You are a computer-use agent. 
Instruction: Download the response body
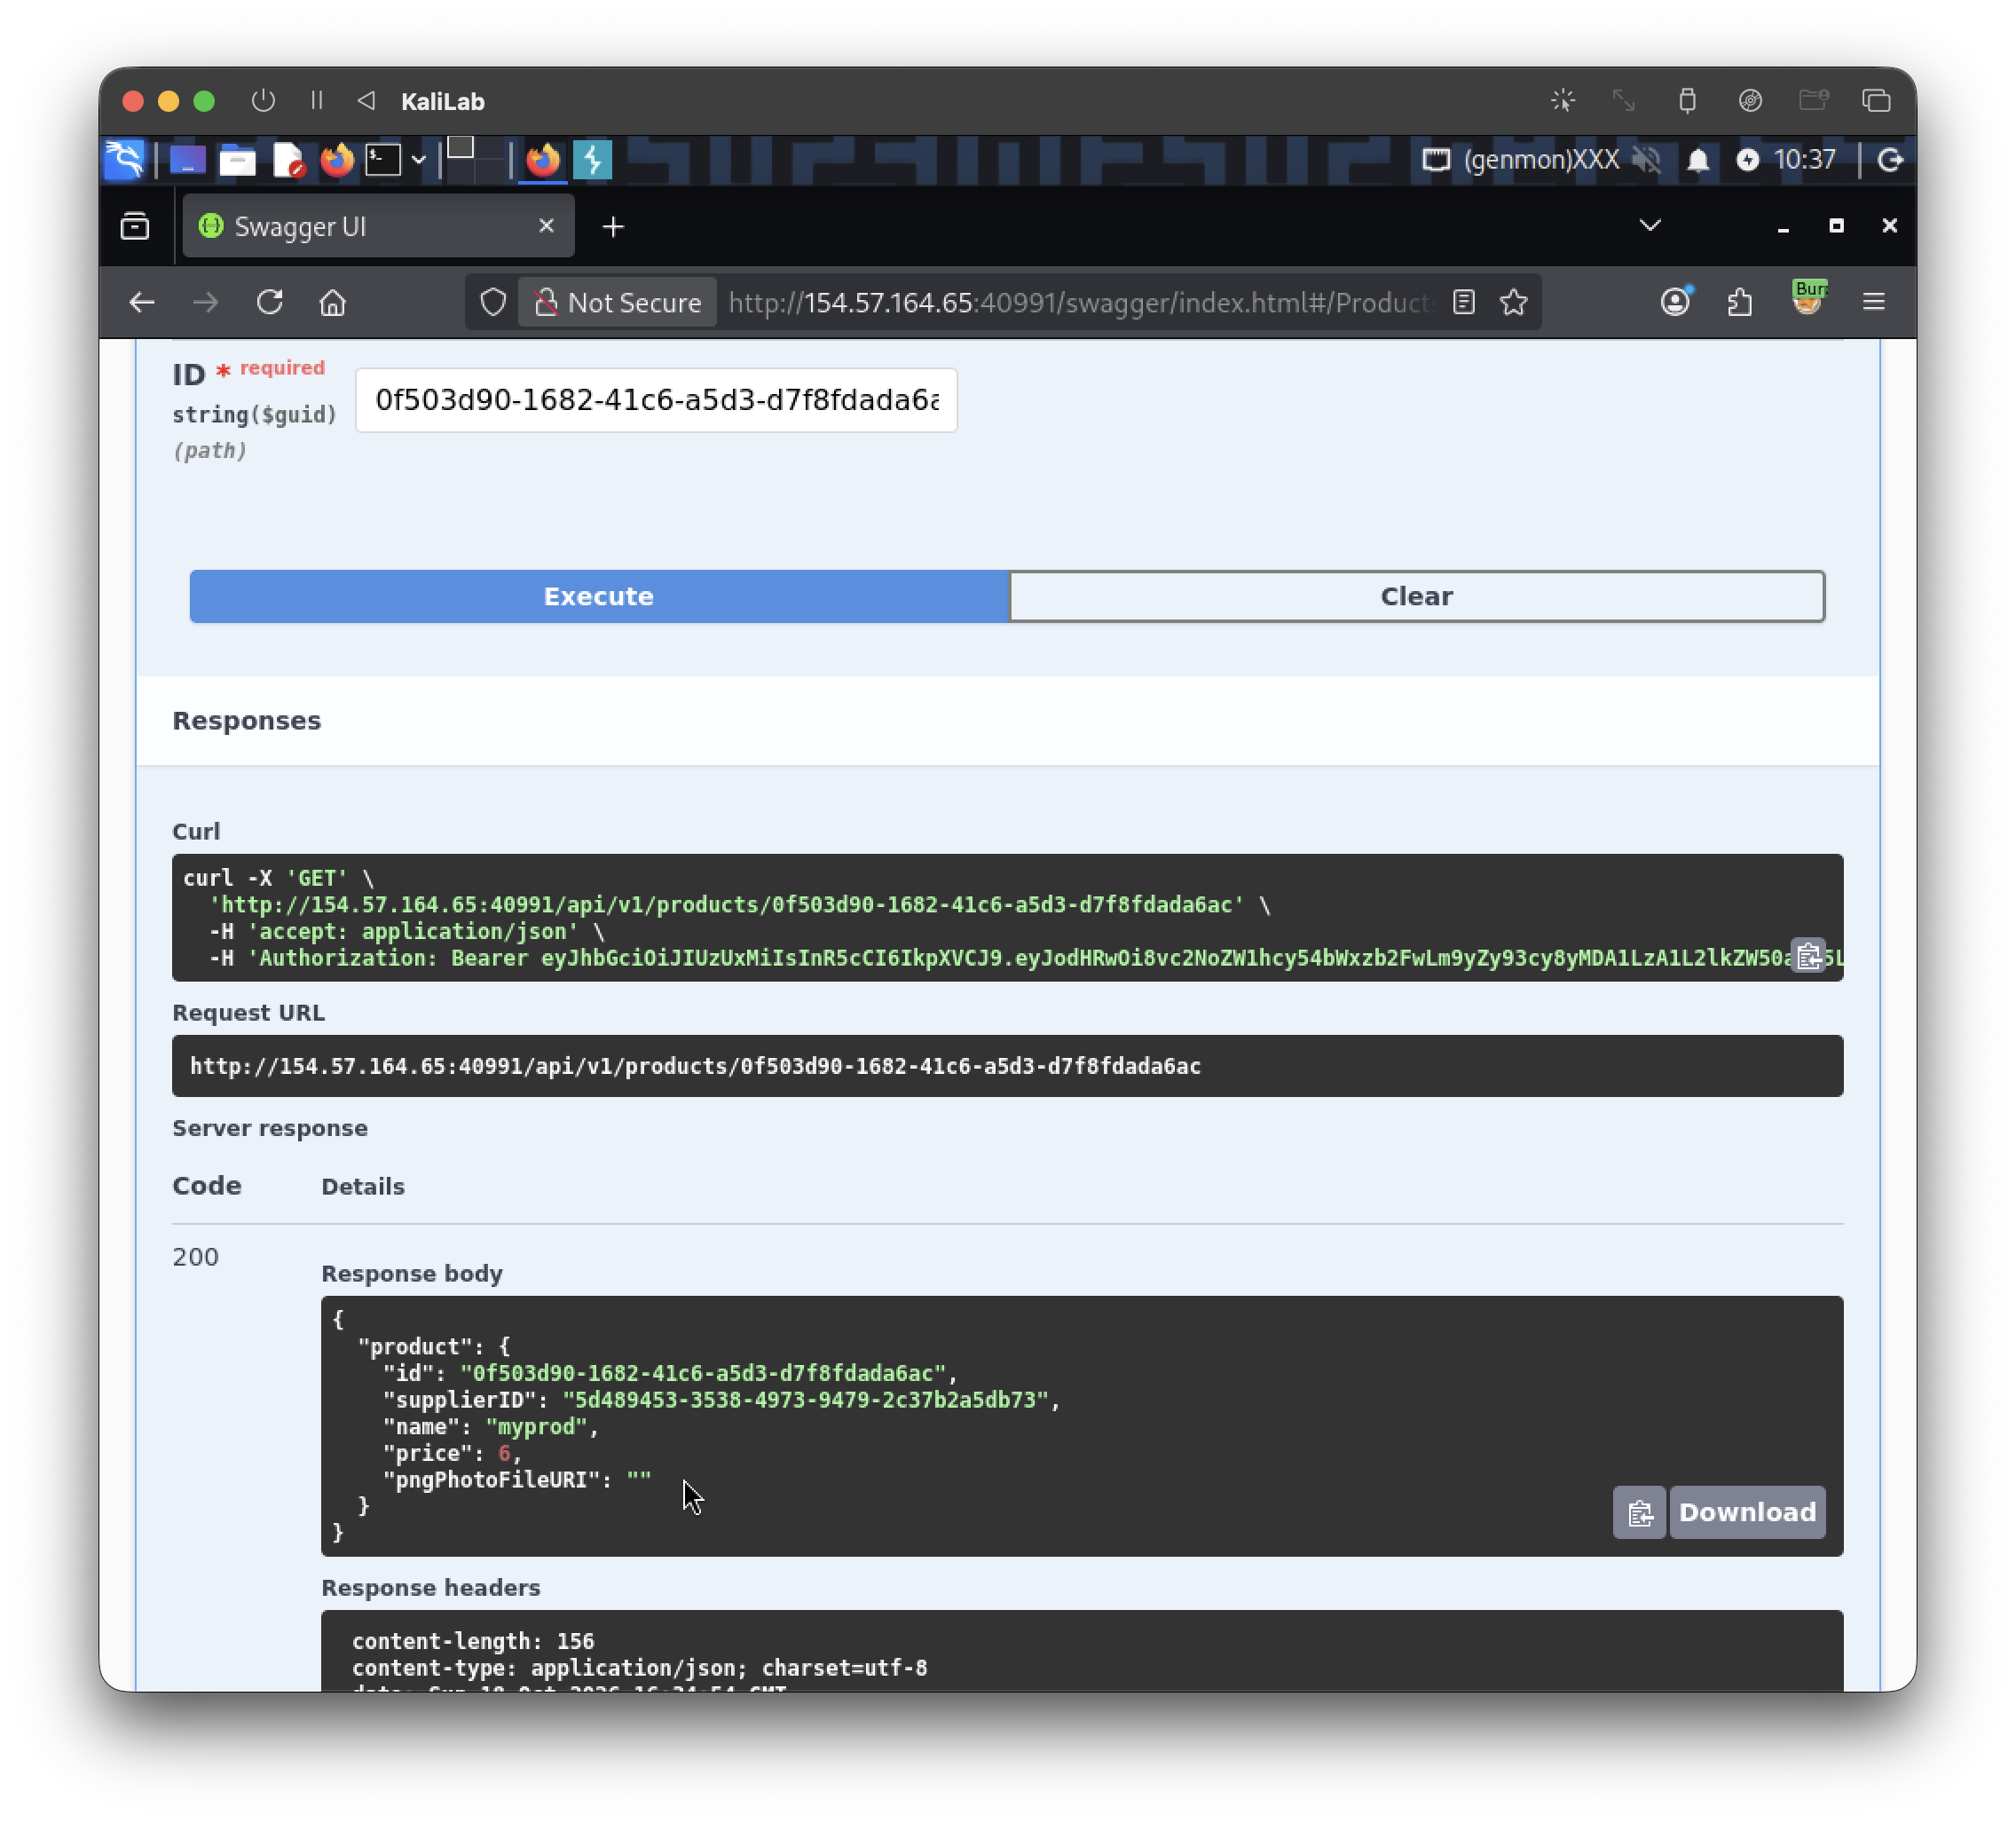pyautogui.click(x=1747, y=1512)
